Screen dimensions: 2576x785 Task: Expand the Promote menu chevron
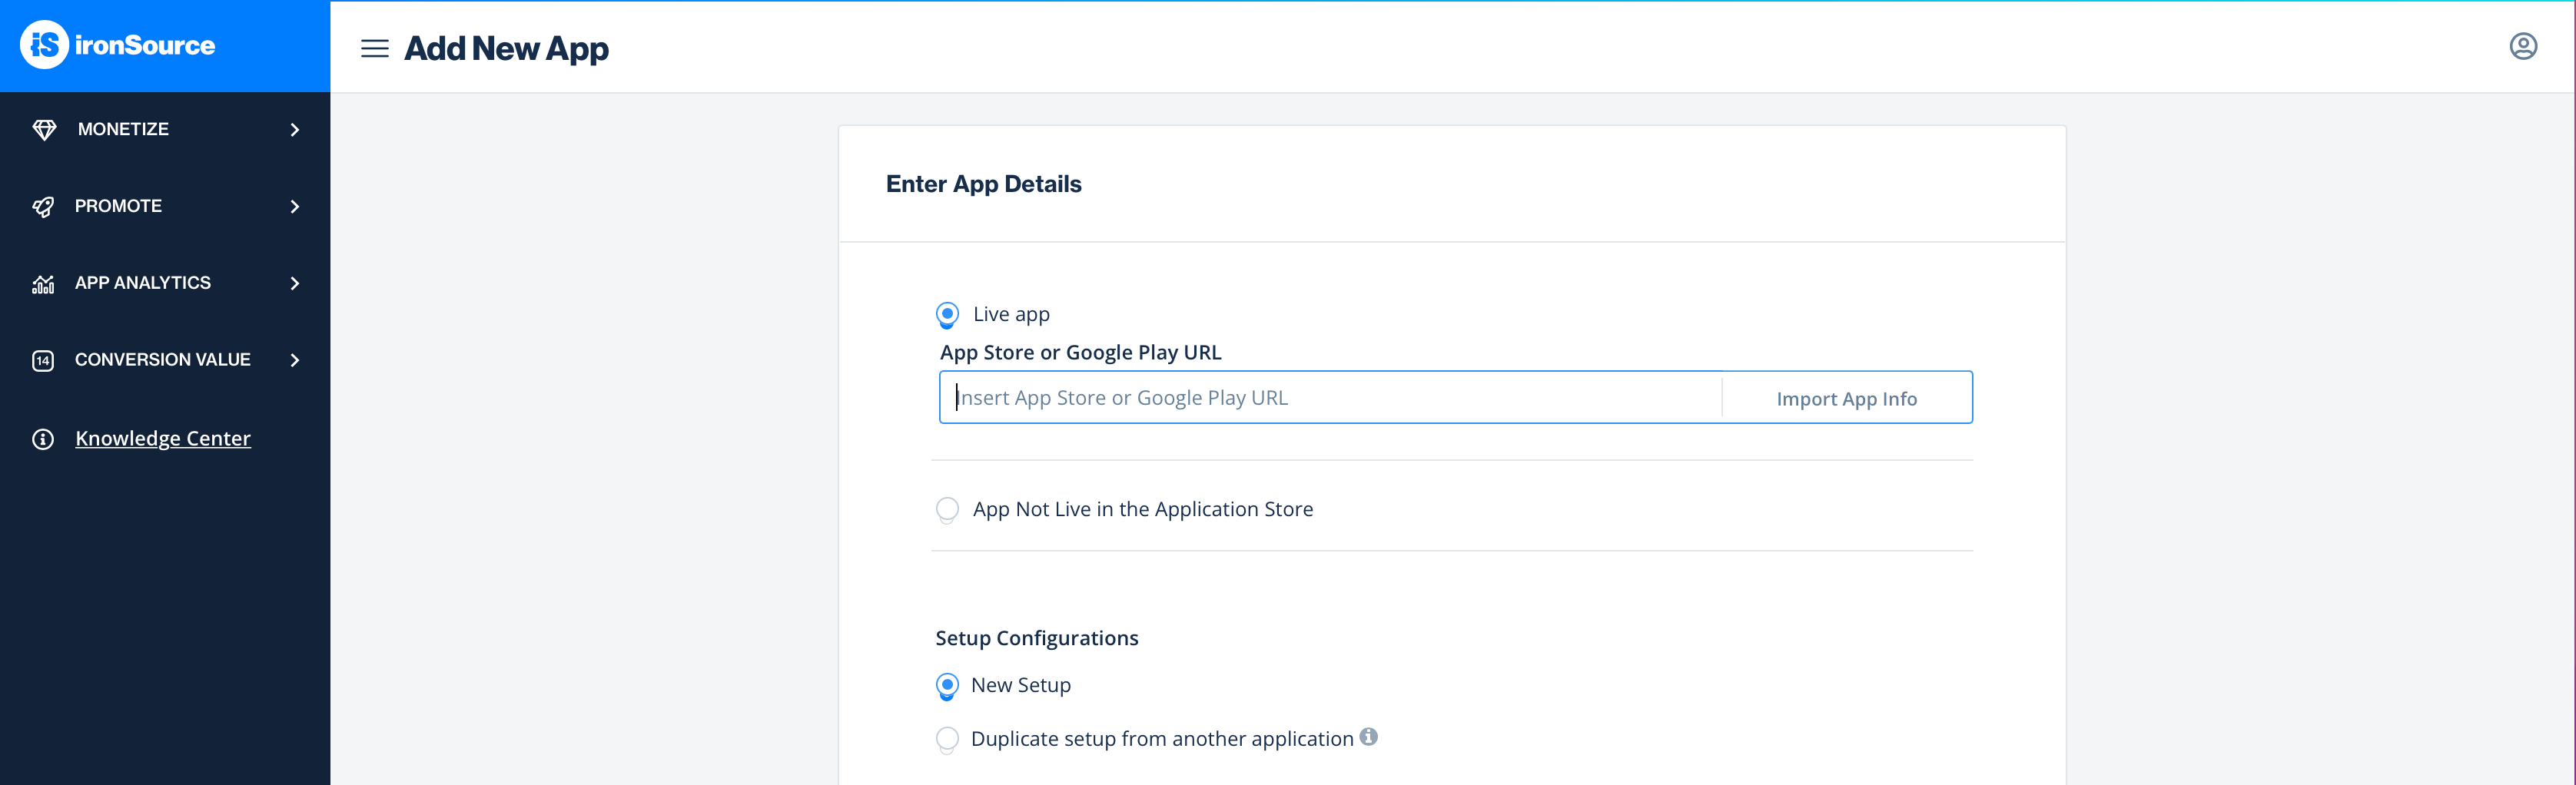295,206
